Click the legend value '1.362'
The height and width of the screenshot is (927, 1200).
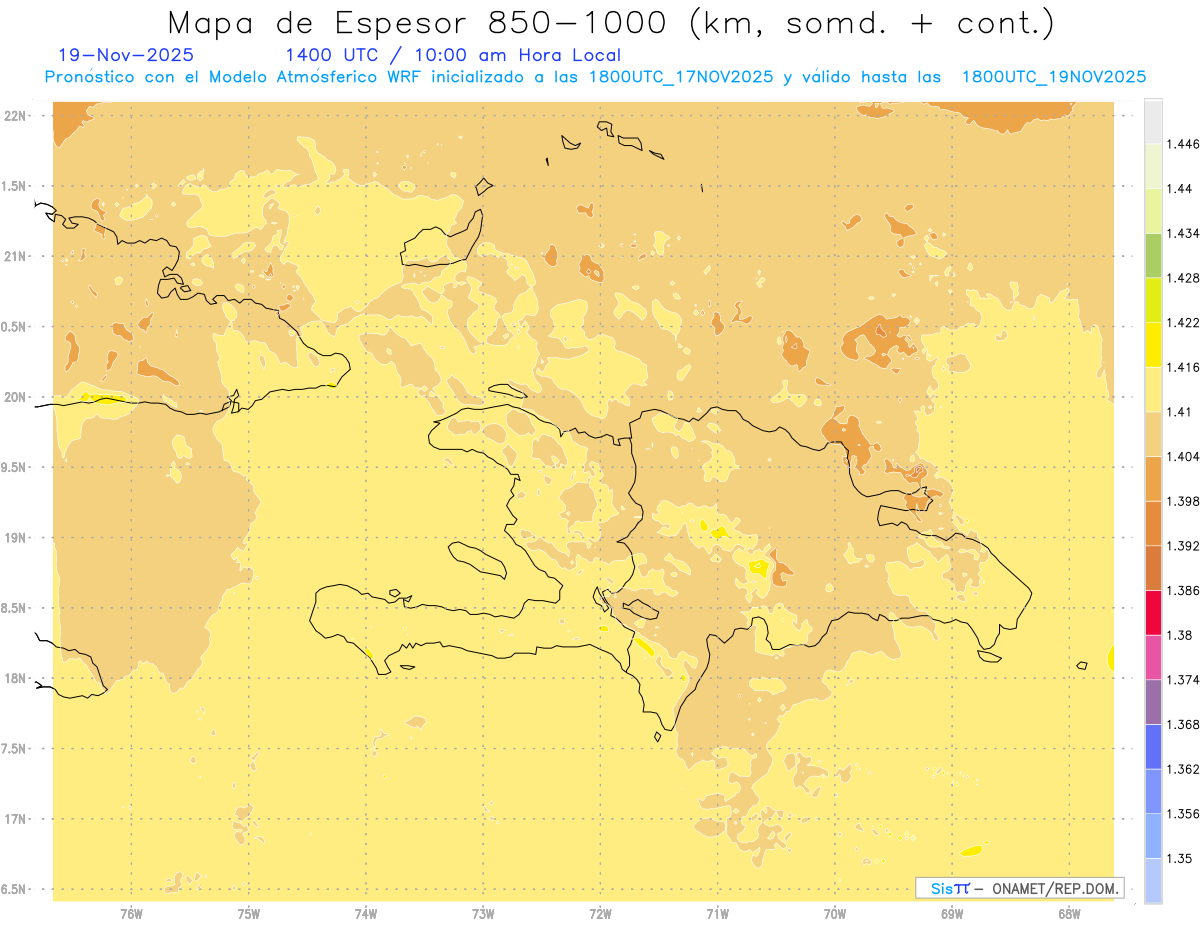point(1183,769)
